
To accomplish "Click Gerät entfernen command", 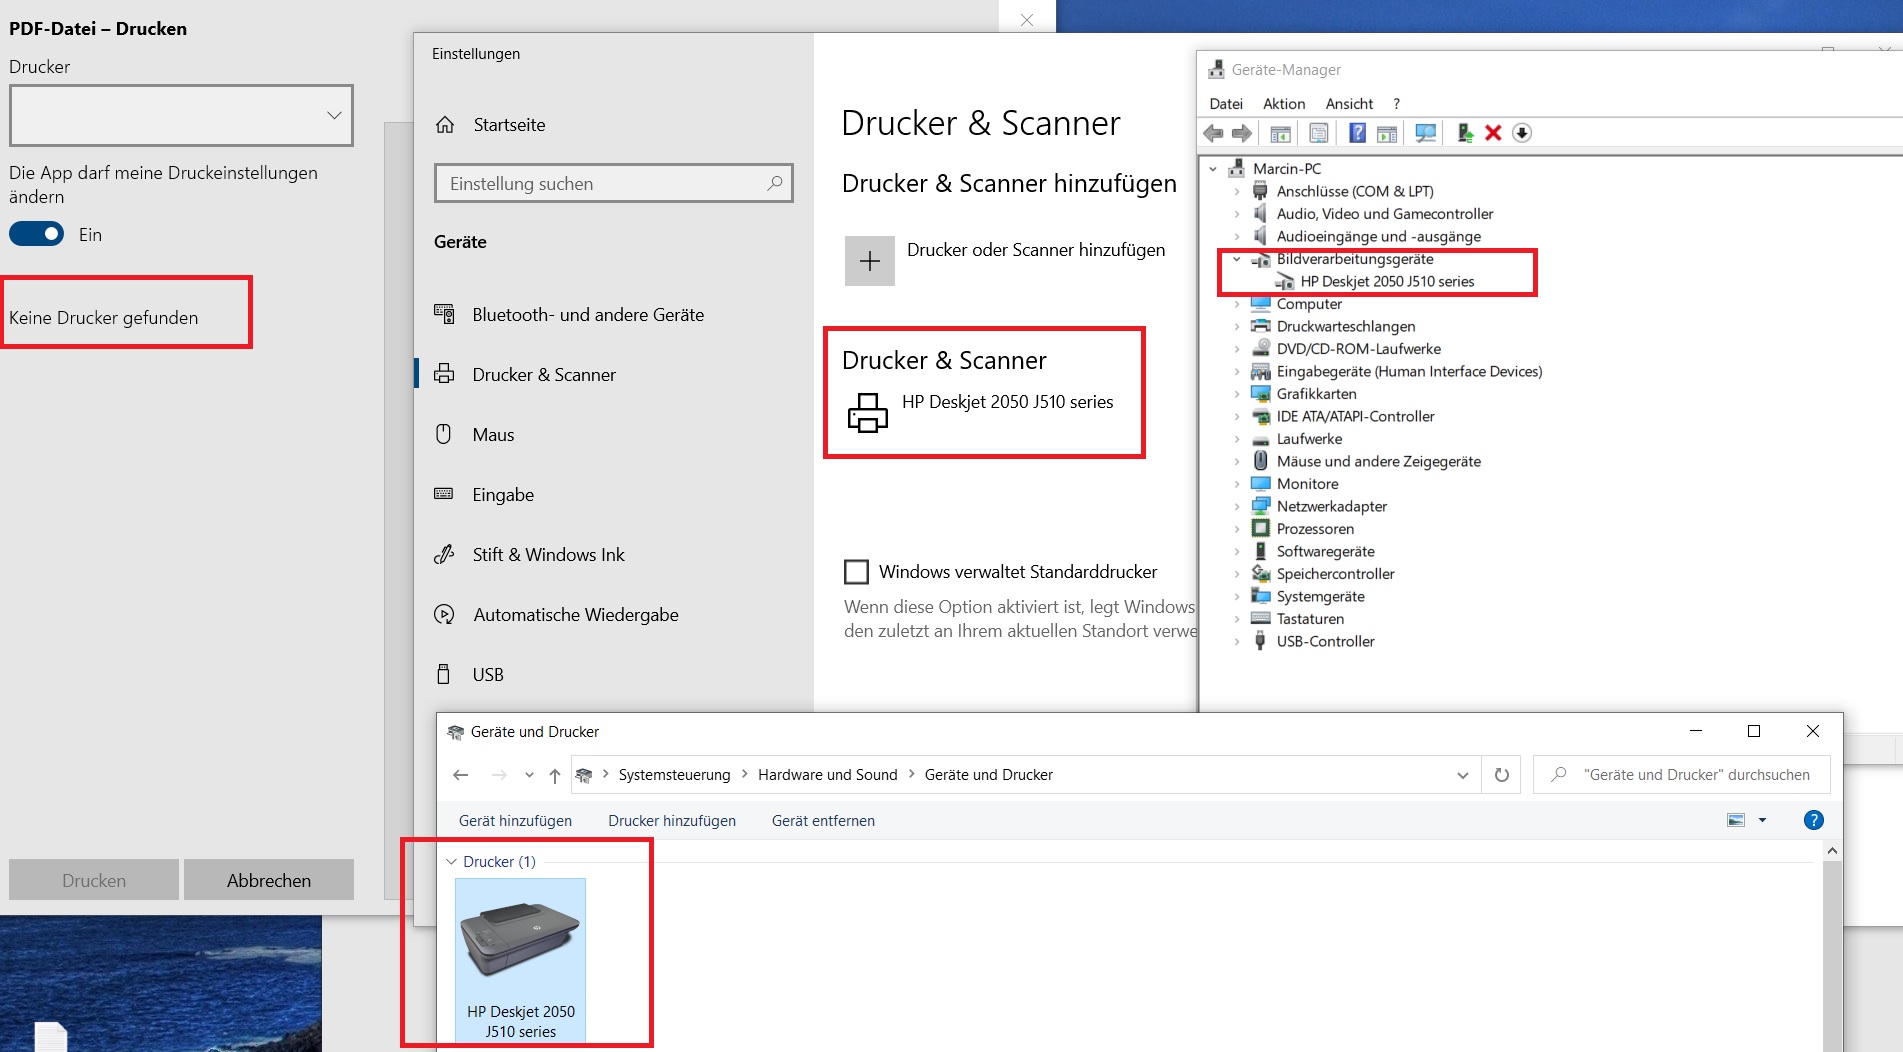I will click(823, 821).
